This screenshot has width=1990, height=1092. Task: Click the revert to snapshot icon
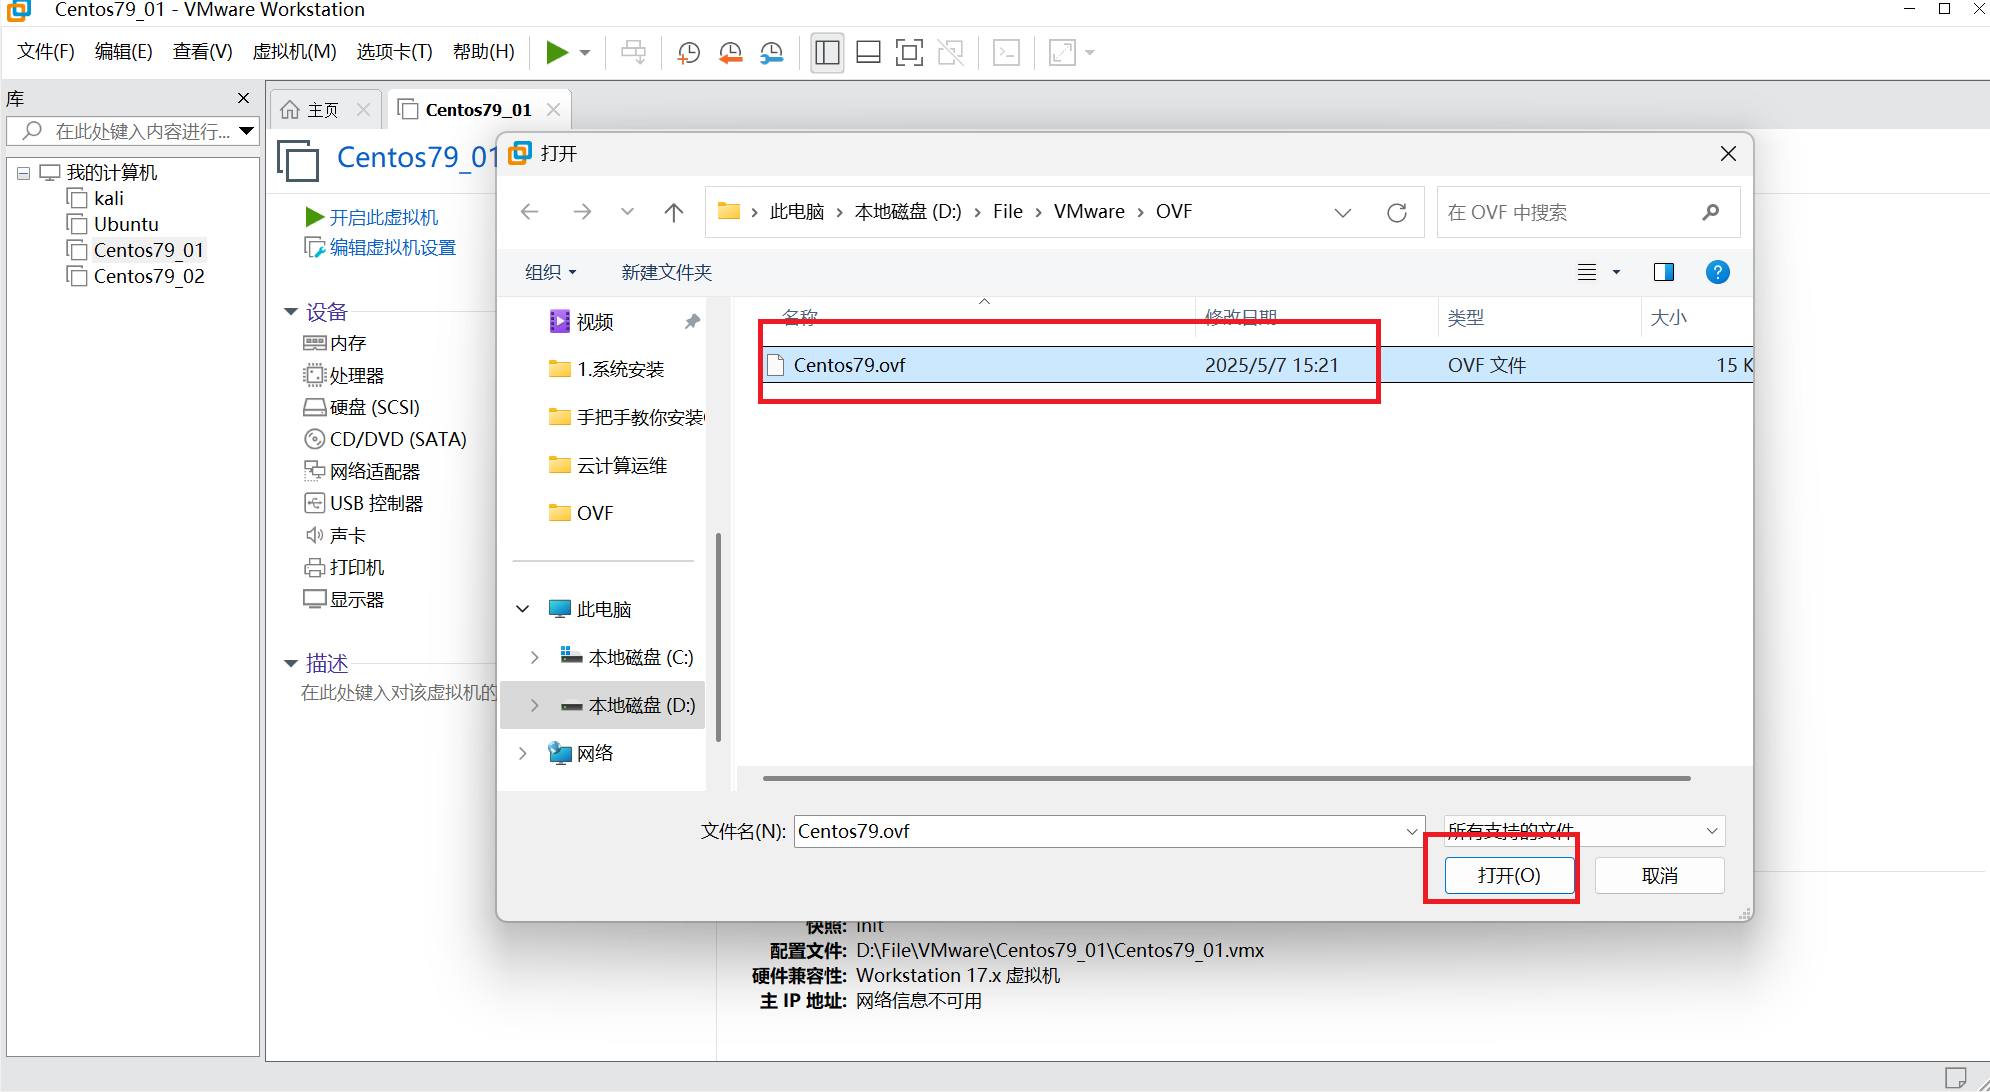pos(730,52)
